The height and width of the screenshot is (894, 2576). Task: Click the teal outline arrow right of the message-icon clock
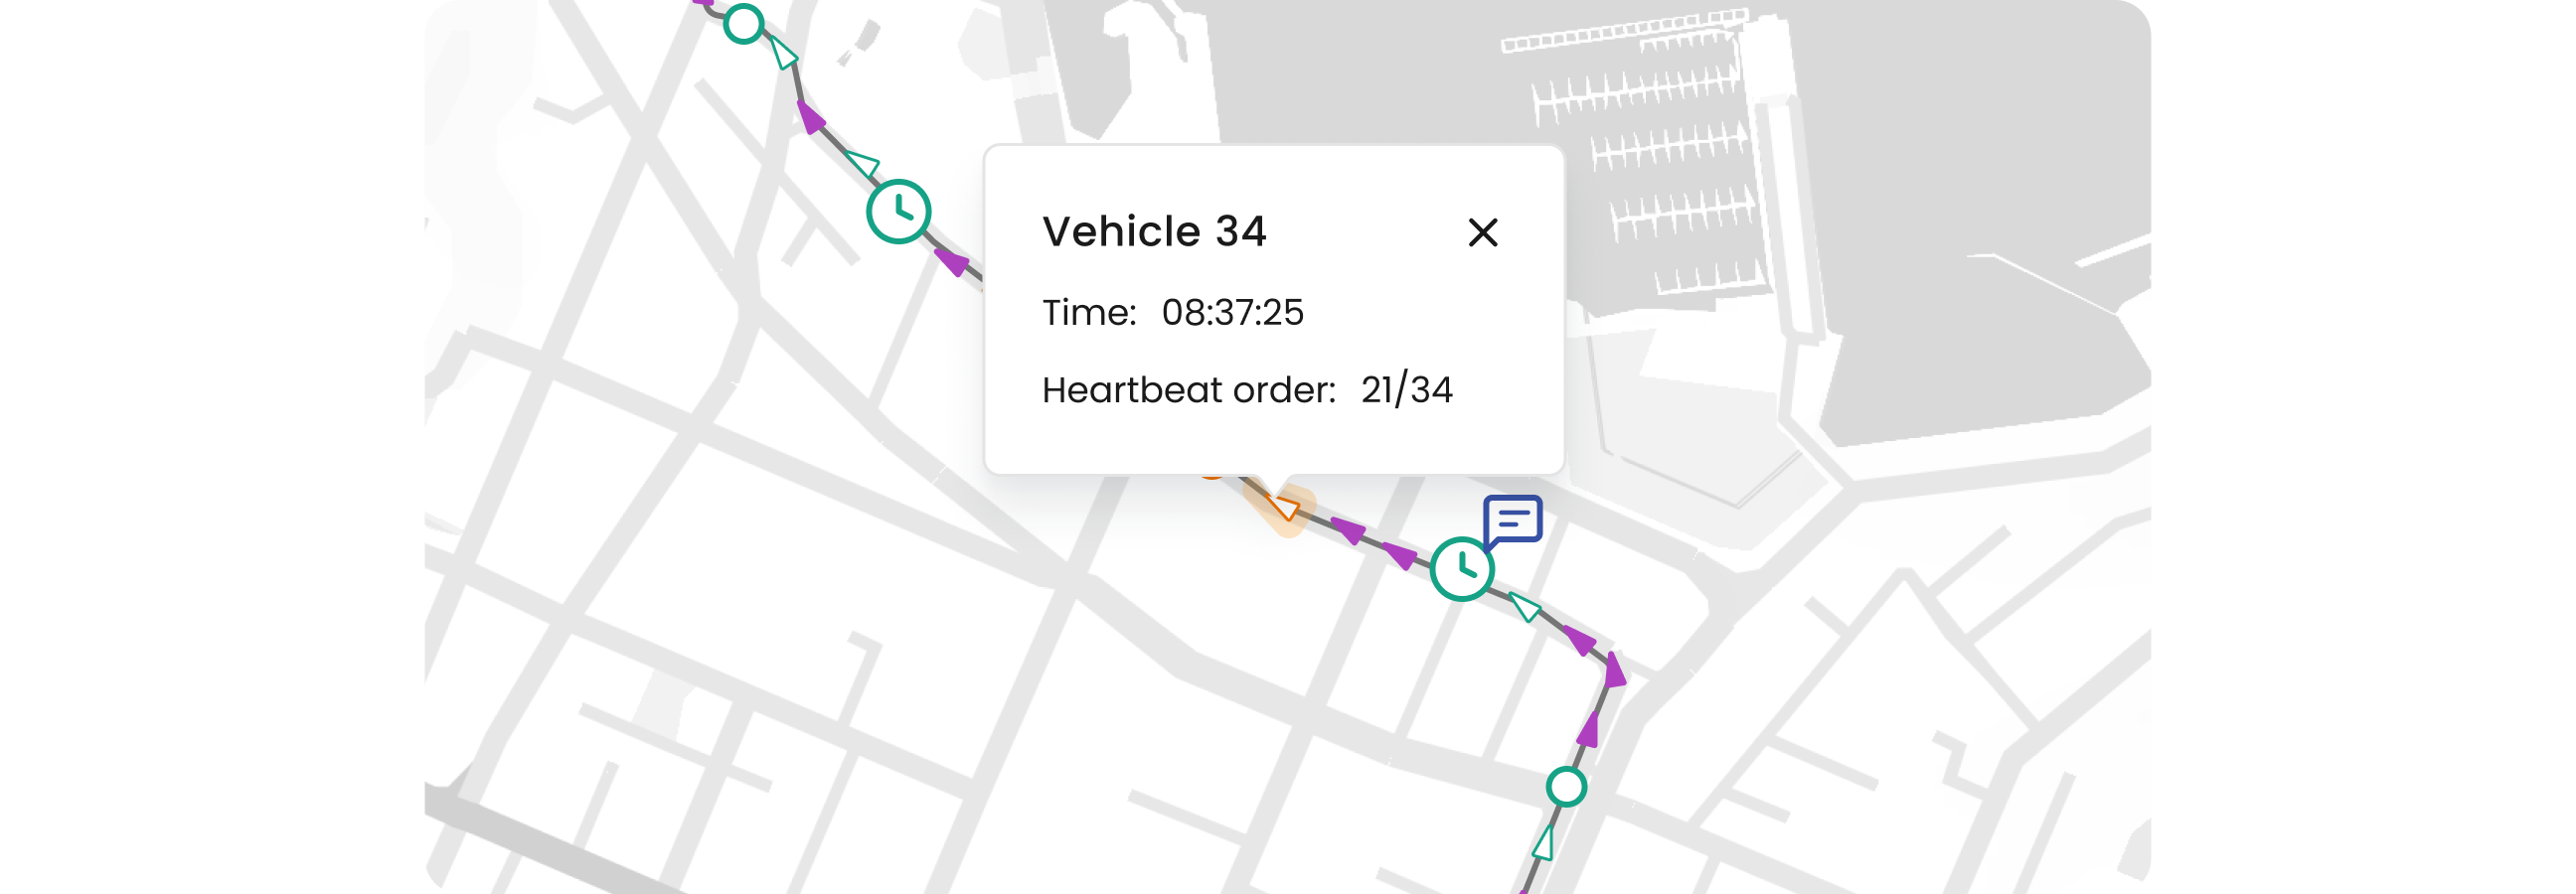[x=1525, y=606]
